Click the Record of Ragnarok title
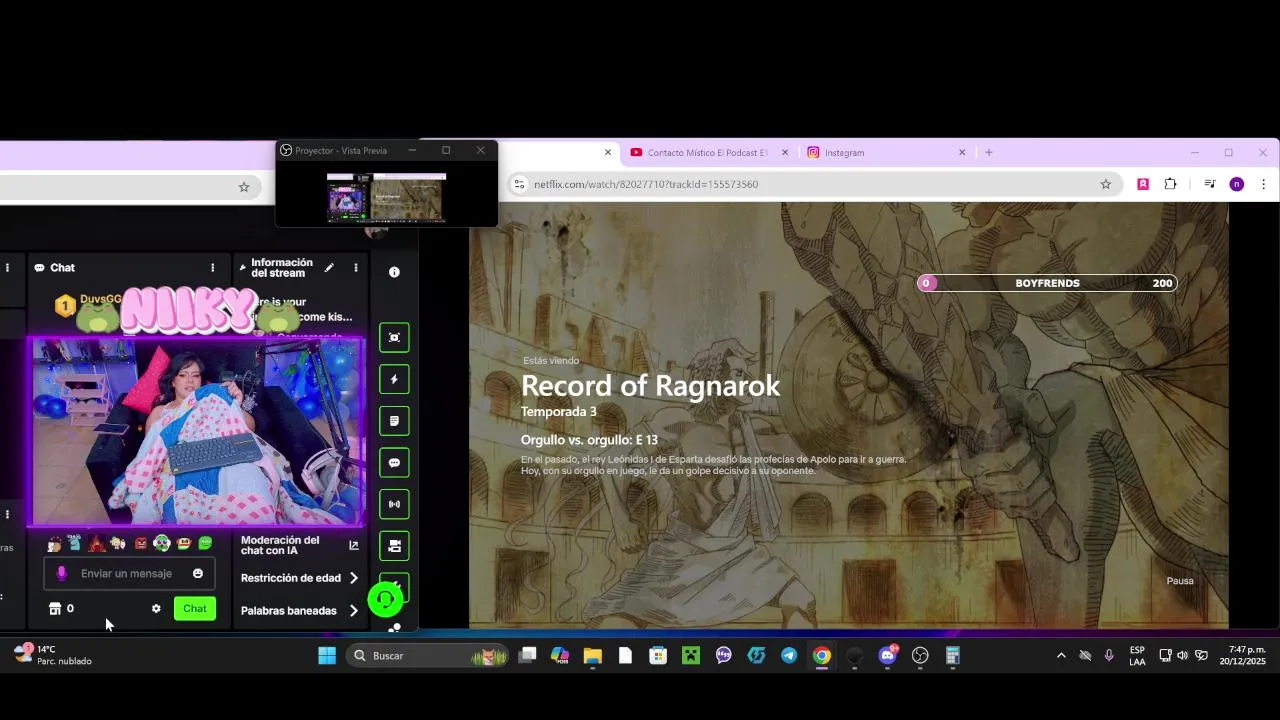The height and width of the screenshot is (720, 1280). pos(650,386)
